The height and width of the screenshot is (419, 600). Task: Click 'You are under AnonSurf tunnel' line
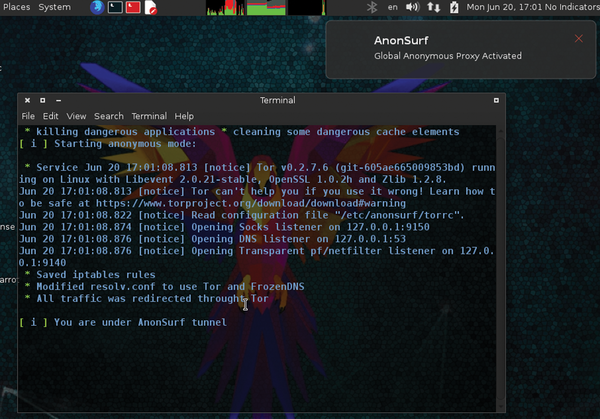(x=123, y=322)
